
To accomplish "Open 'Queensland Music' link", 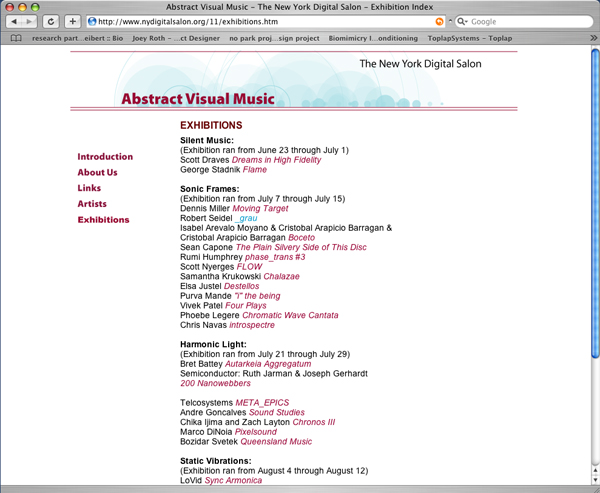I will (x=276, y=442).
